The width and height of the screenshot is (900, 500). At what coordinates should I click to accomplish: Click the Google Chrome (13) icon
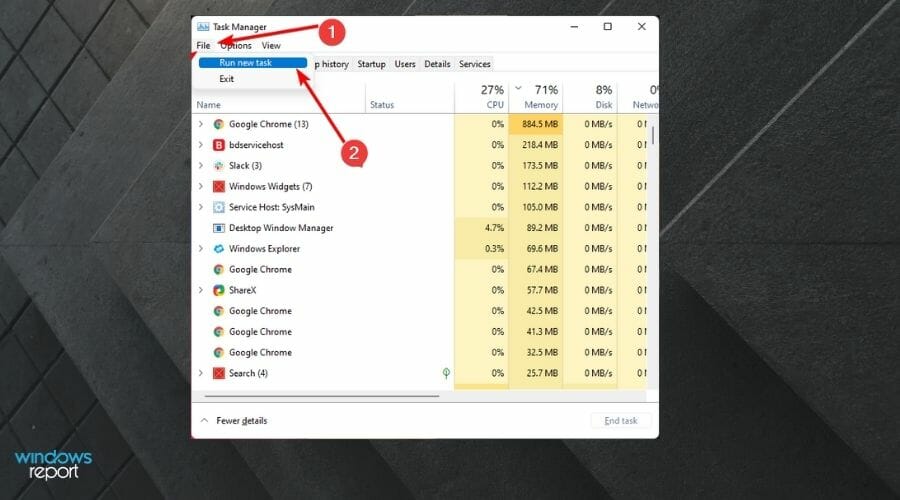click(219, 124)
